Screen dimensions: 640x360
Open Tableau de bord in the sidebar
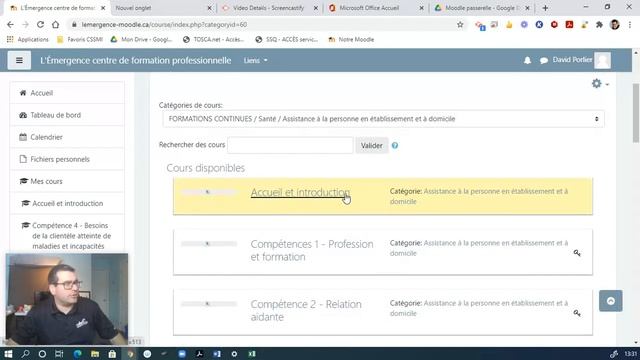[x=67, y=115]
